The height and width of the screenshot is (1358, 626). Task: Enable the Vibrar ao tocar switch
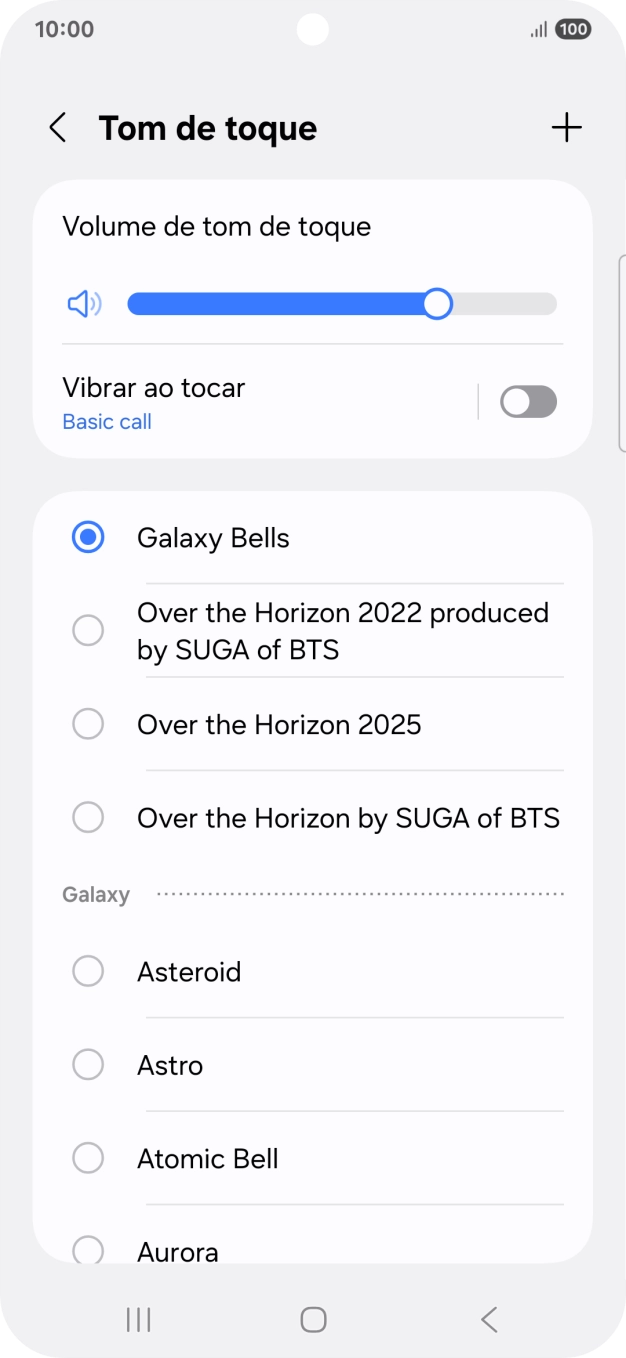coord(527,402)
